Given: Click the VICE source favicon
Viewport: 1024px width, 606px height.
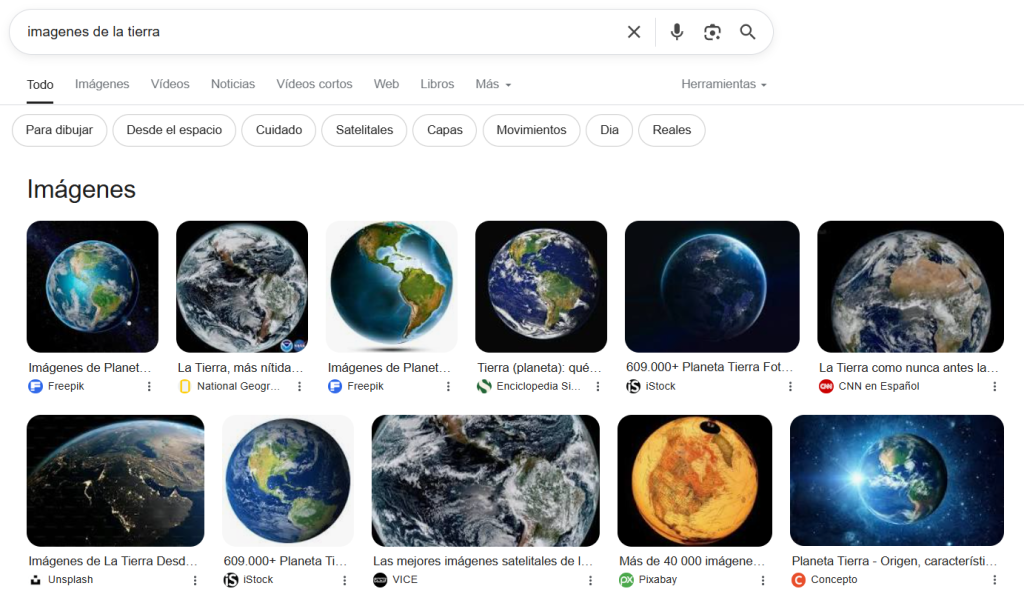Looking at the screenshot, I should click(380, 580).
